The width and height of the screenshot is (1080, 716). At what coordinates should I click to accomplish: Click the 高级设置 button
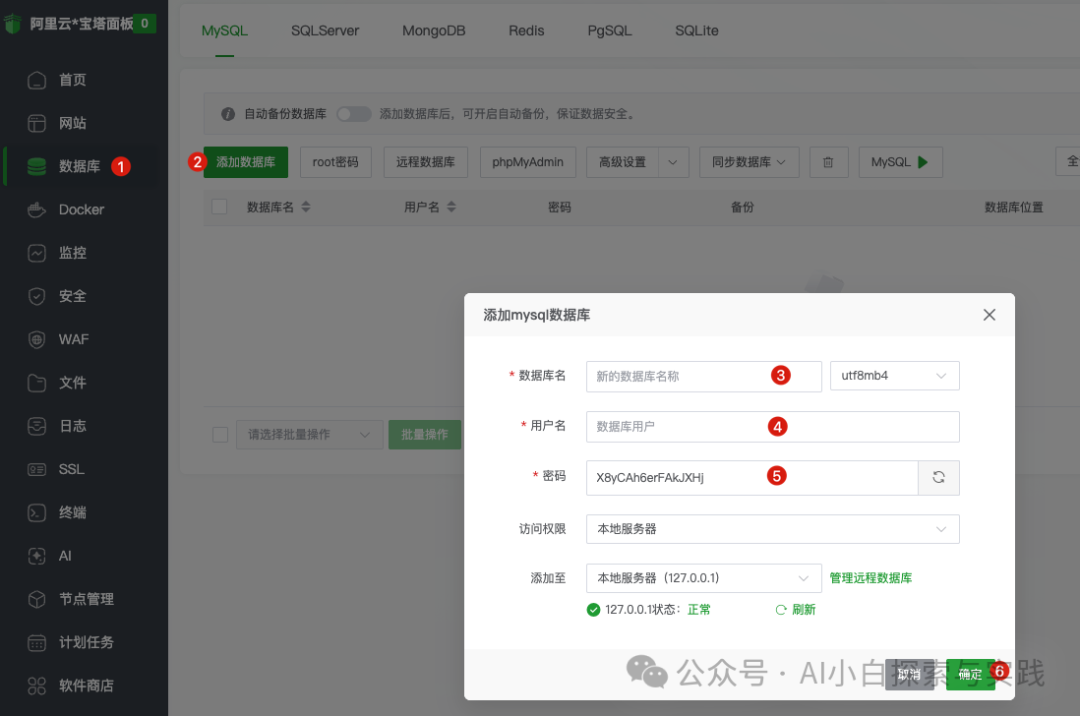click(x=623, y=162)
